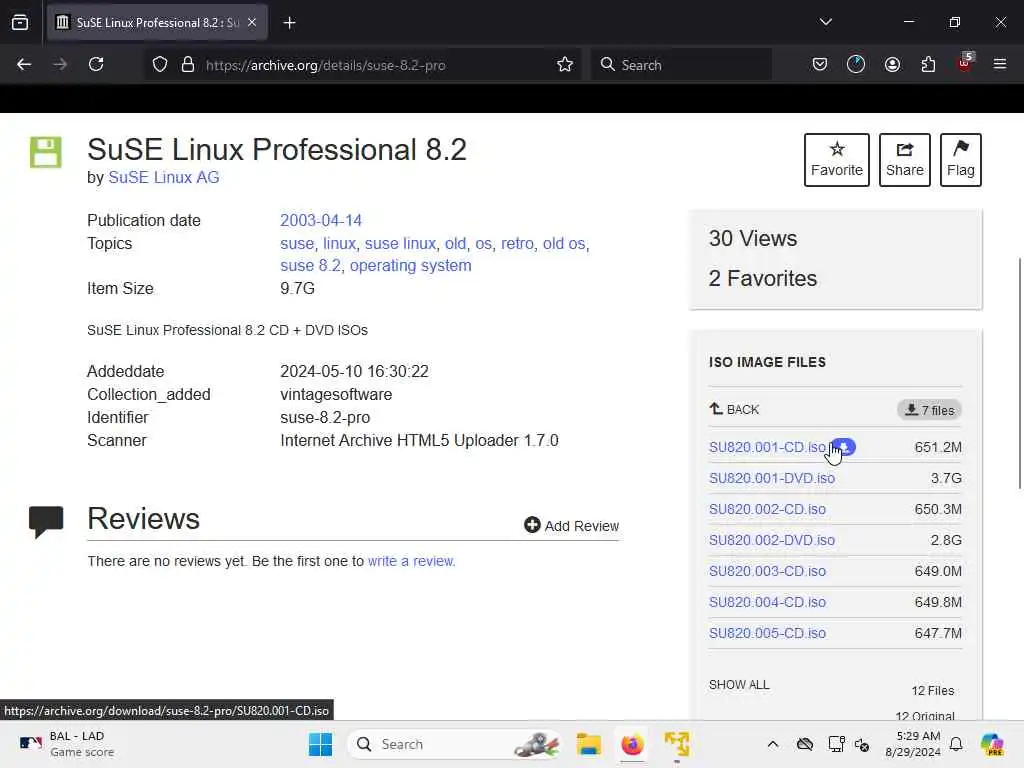Open the 'suse' topic link
Screen dimensions: 1024x768
coord(297,244)
